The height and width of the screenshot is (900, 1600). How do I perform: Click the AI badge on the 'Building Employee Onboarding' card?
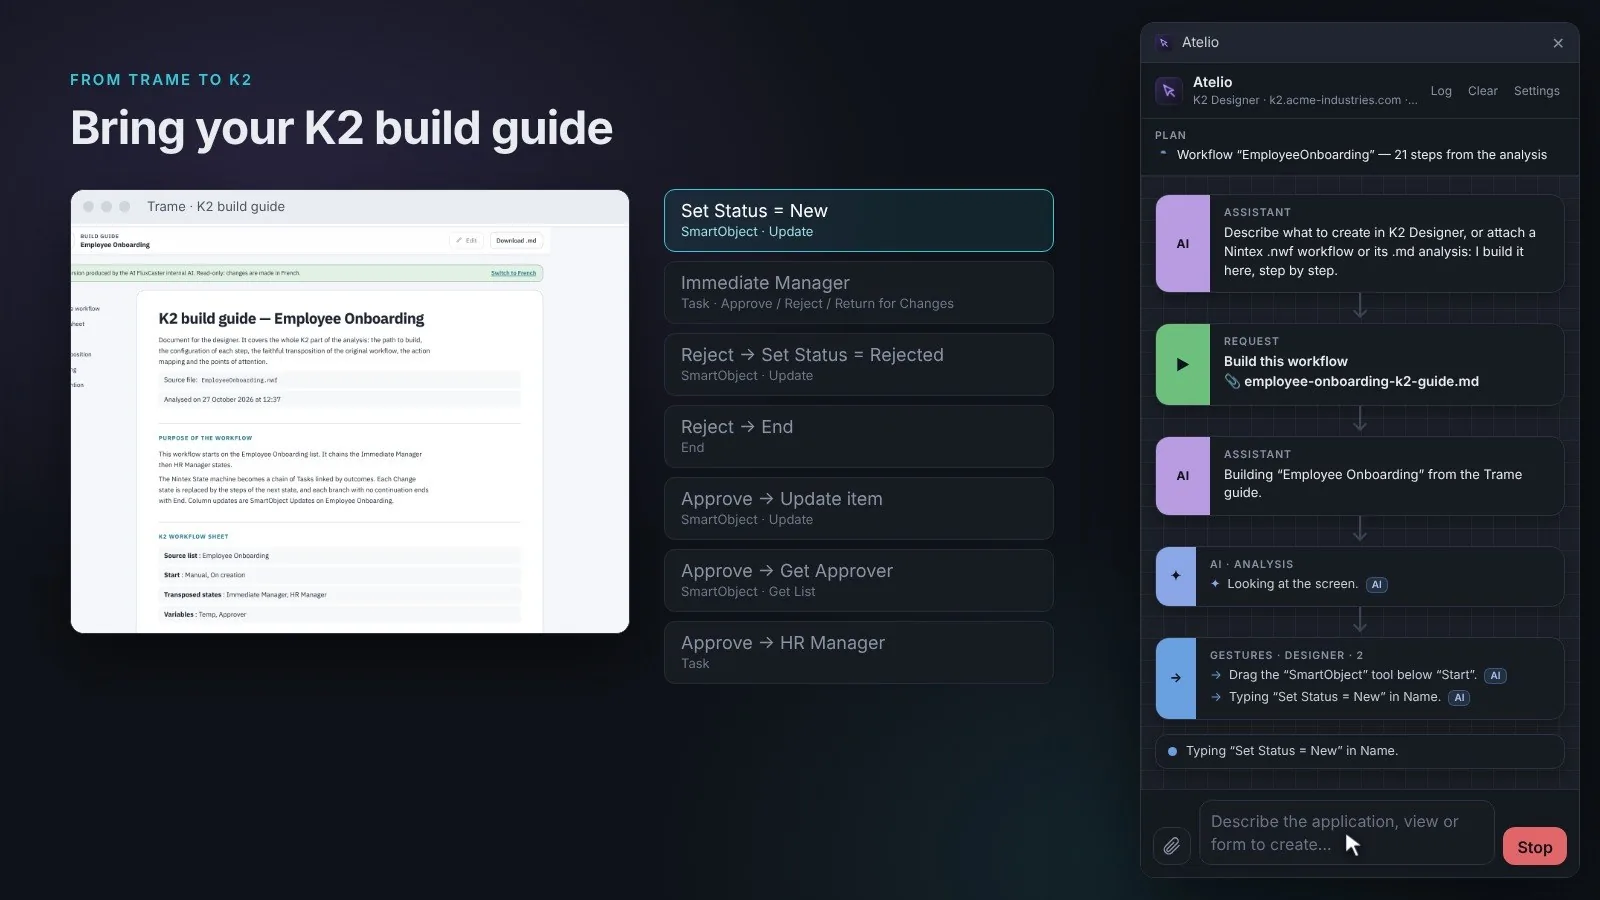[x=1183, y=476]
